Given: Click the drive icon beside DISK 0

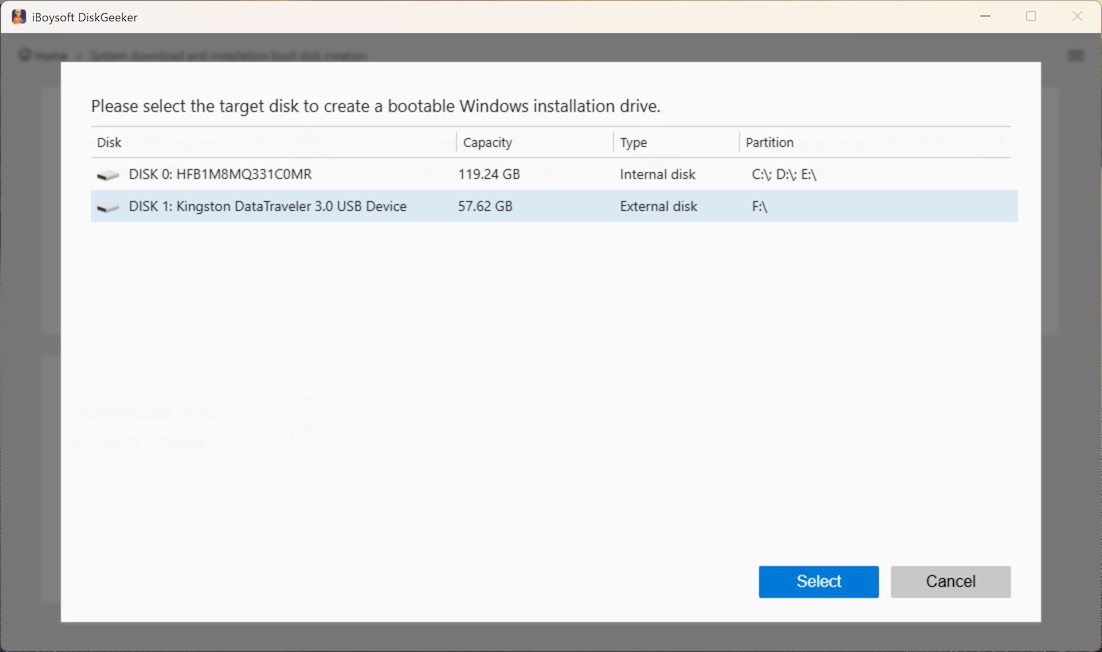Looking at the screenshot, I should pyautogui.click(x=107, y=174).
